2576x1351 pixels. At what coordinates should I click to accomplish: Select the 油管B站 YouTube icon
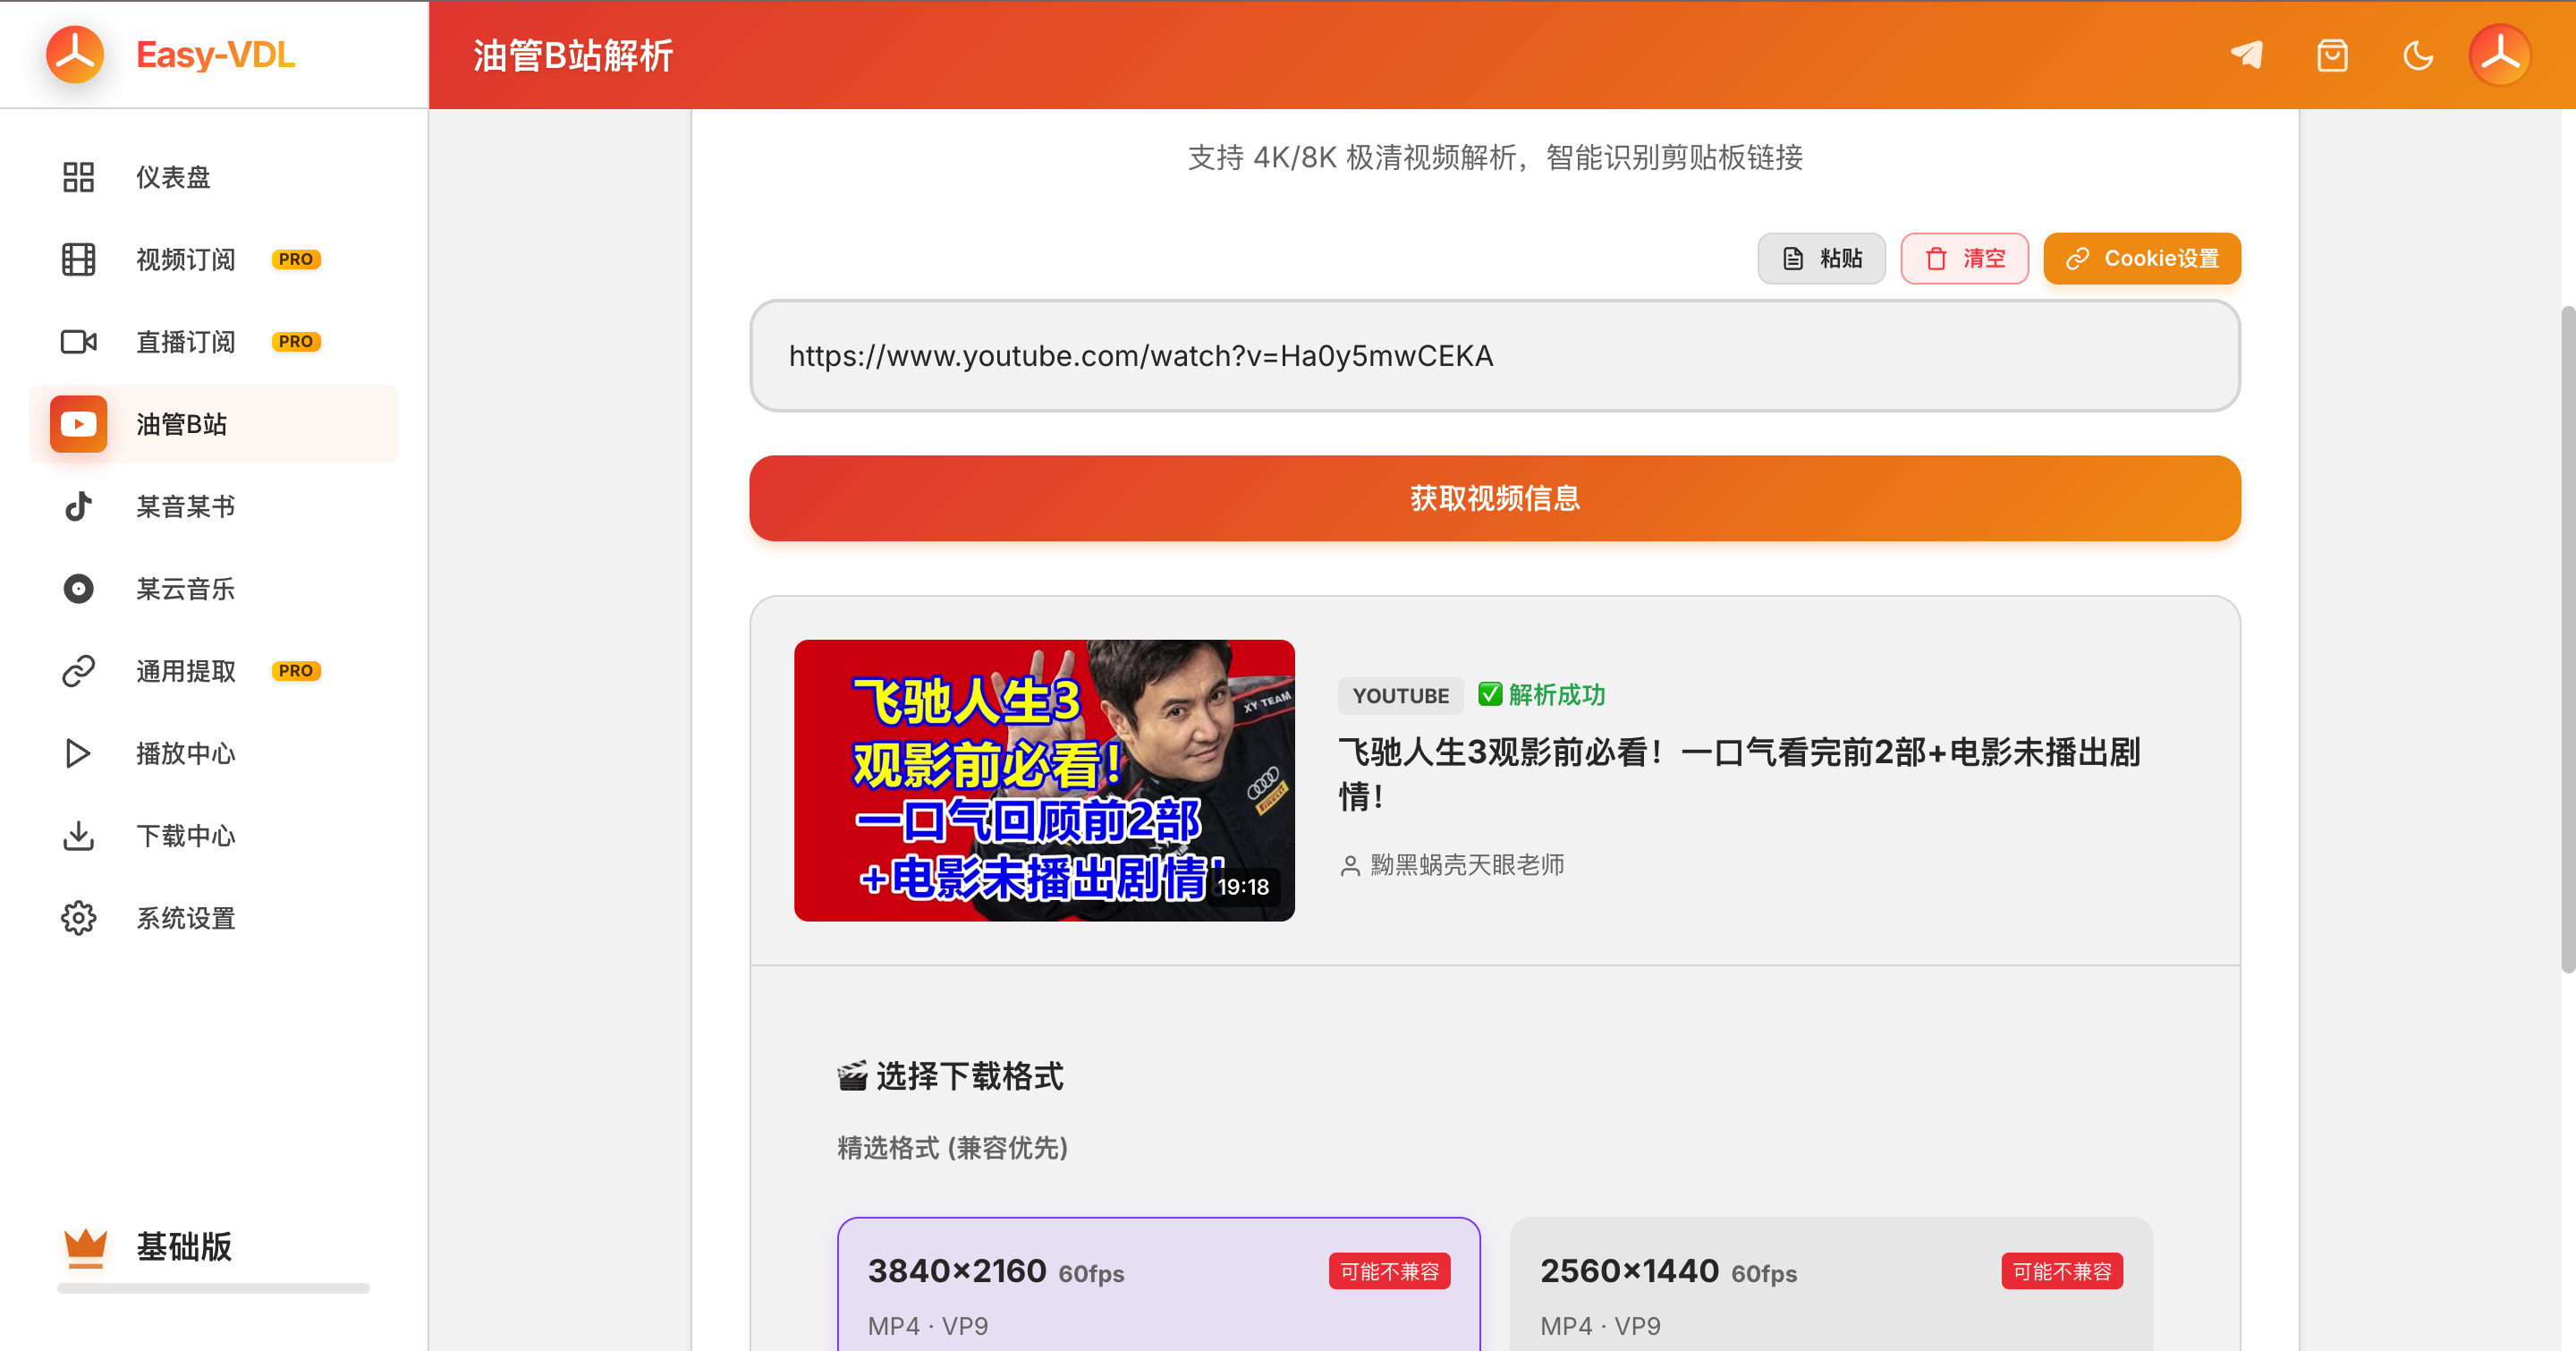click(x=78, y=424)
